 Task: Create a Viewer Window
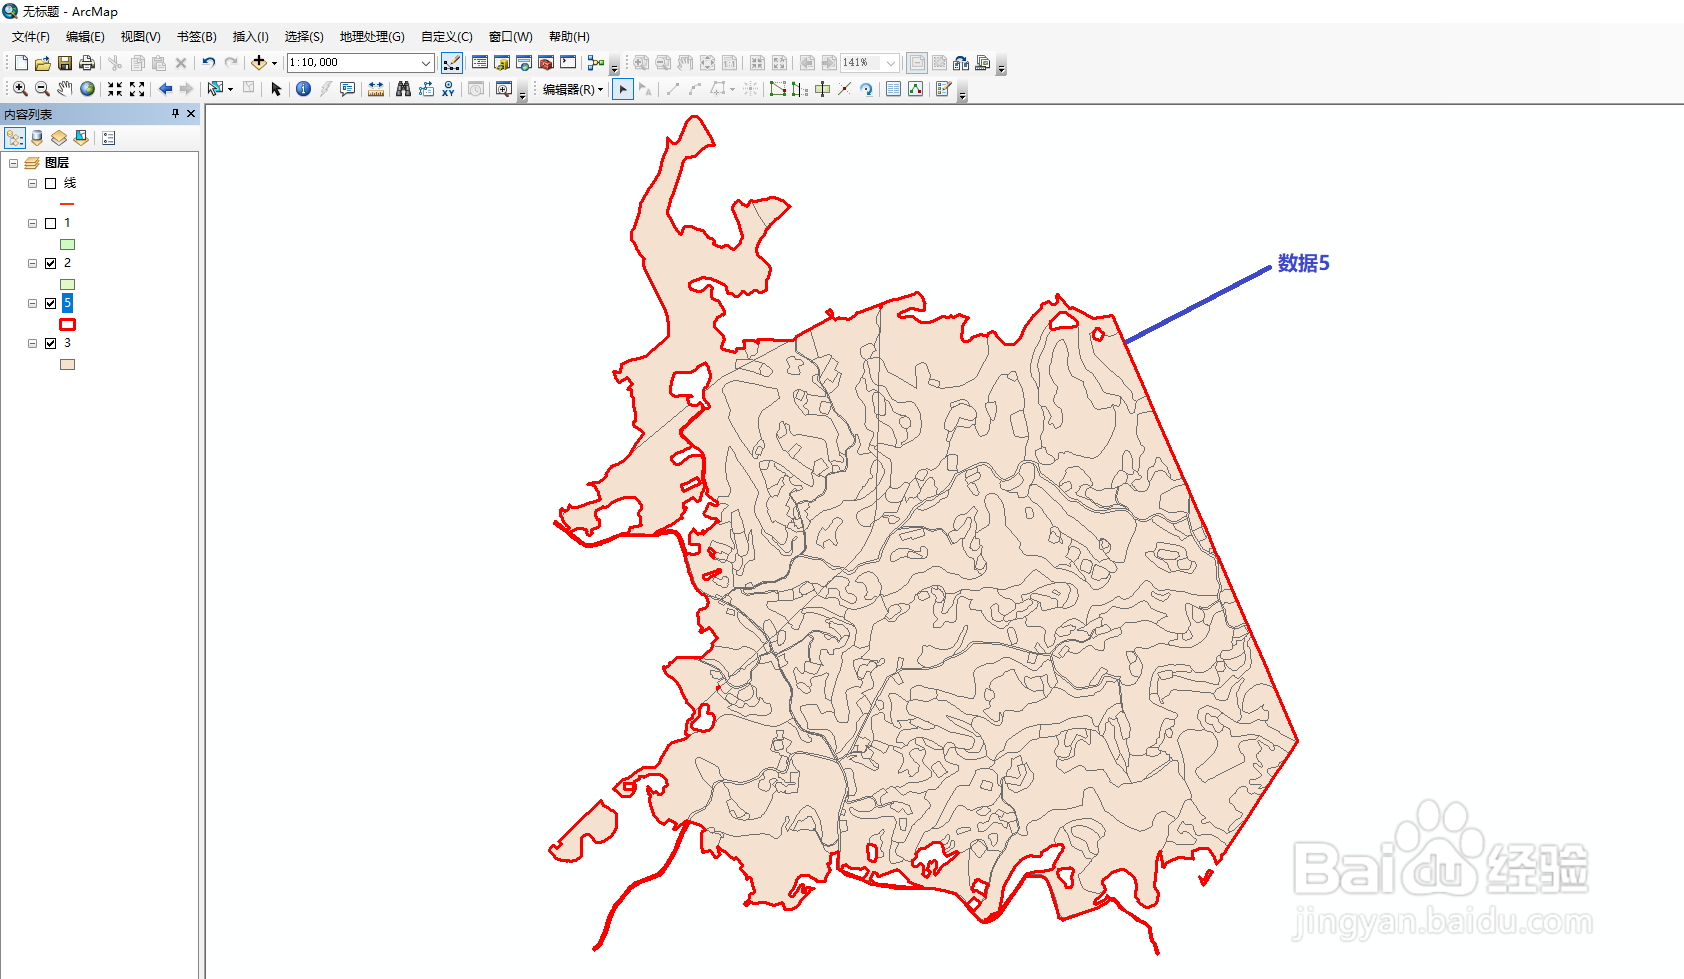click(503, 89)
